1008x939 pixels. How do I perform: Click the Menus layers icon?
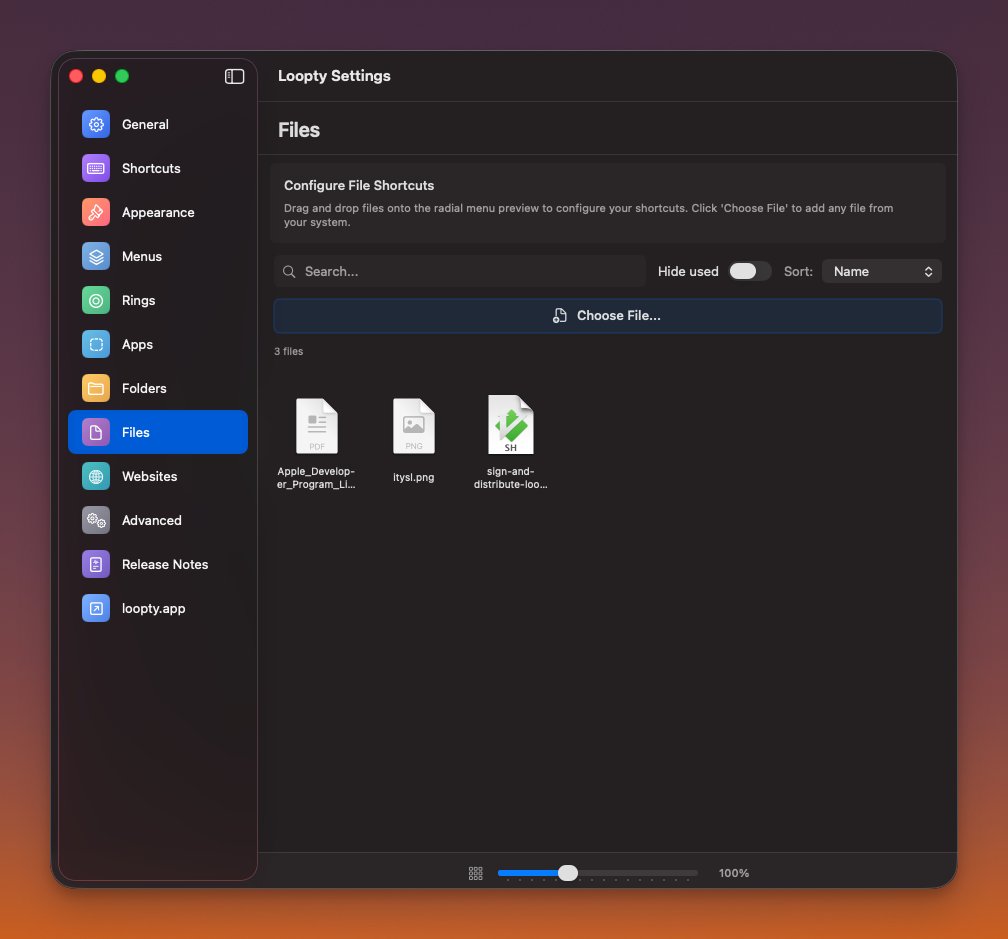96,256
